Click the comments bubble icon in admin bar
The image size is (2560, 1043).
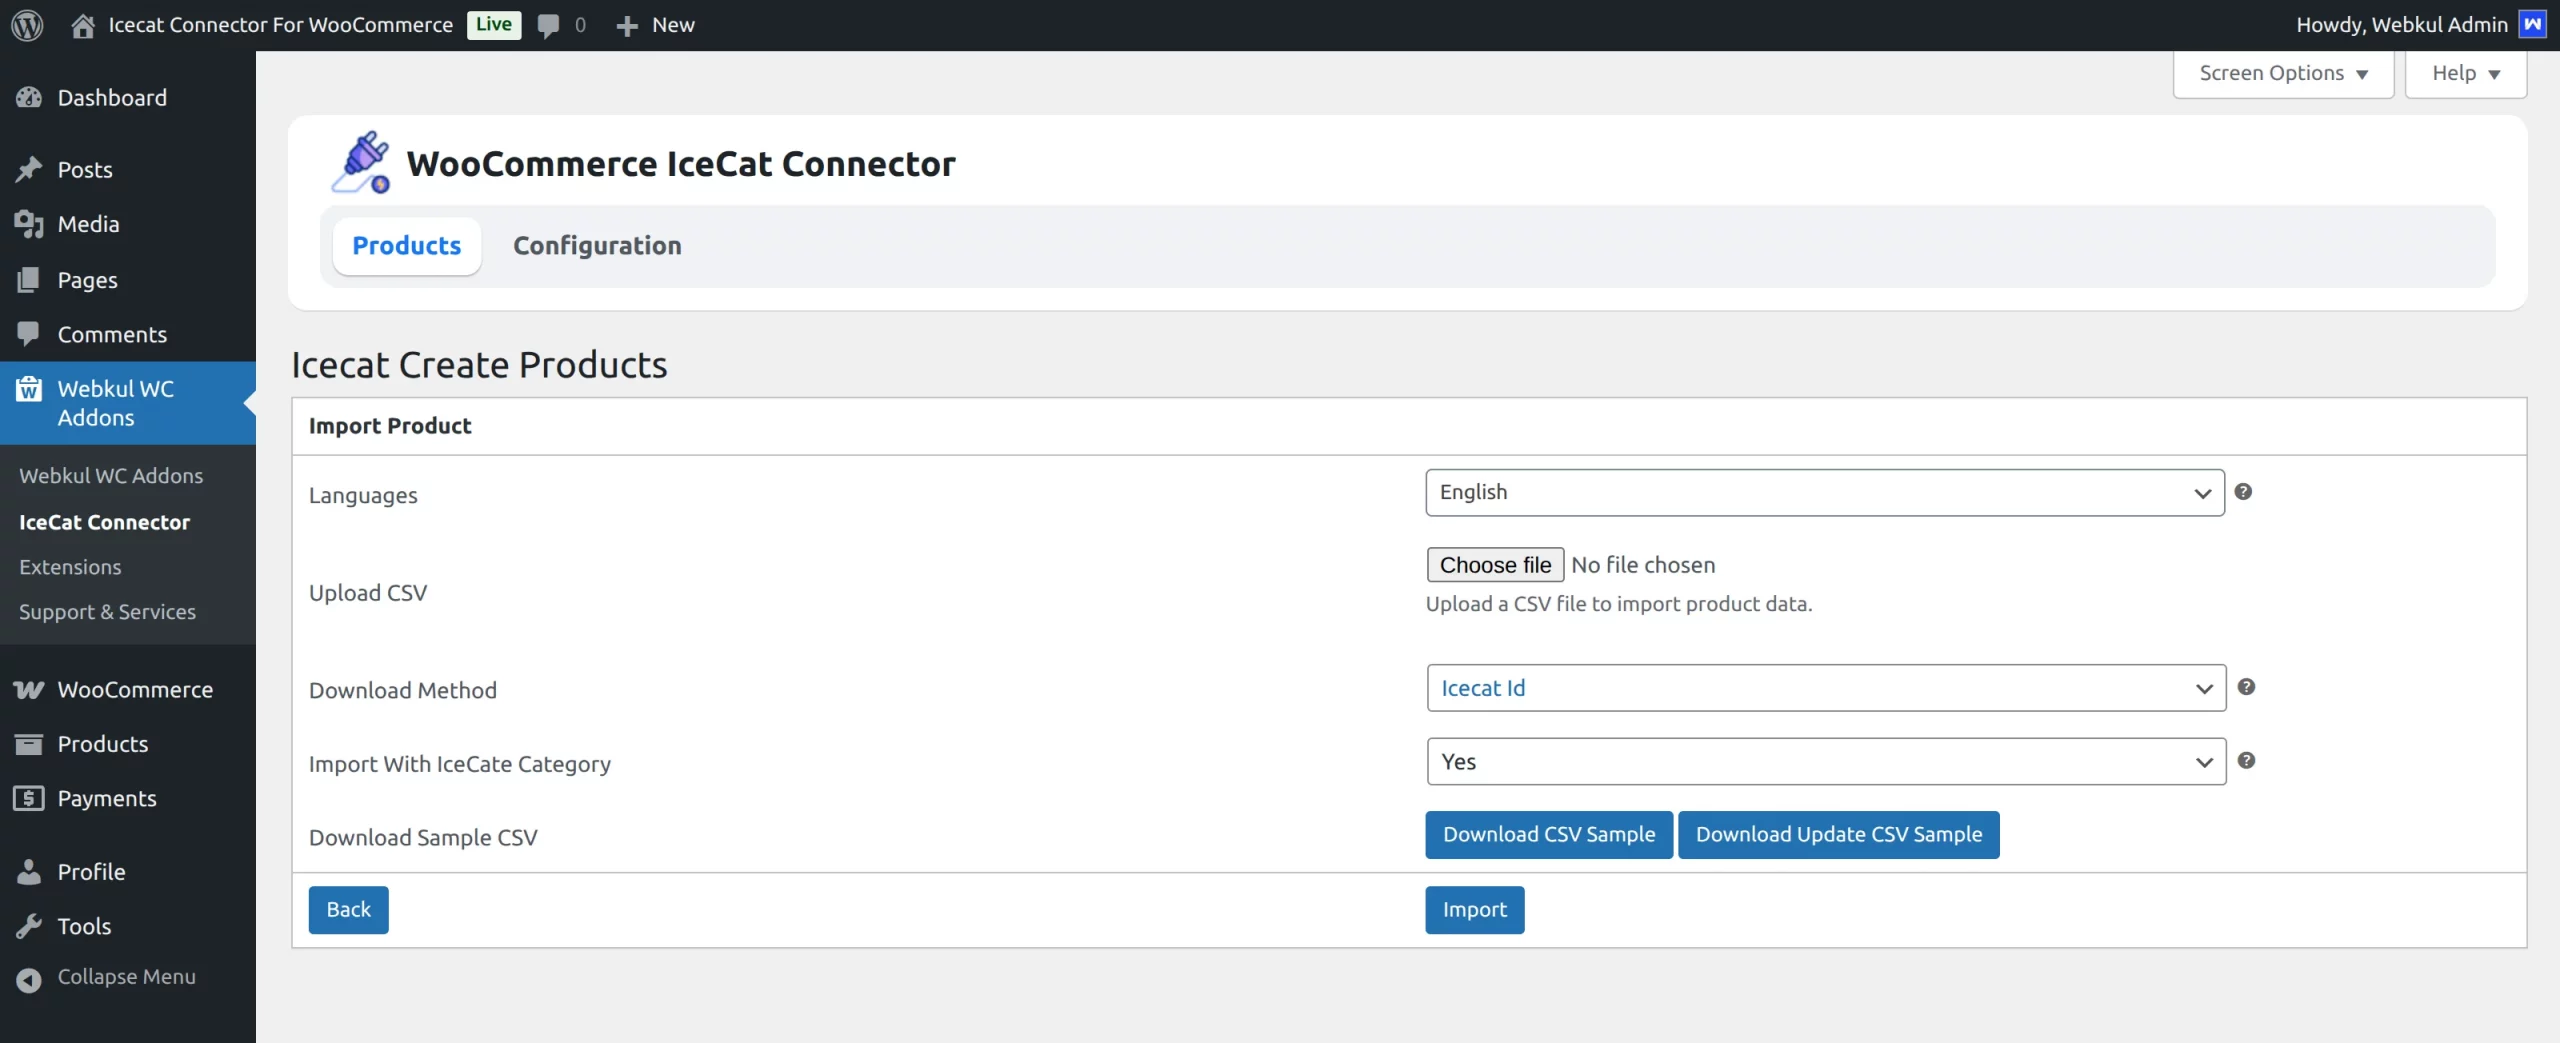point(548,25)
